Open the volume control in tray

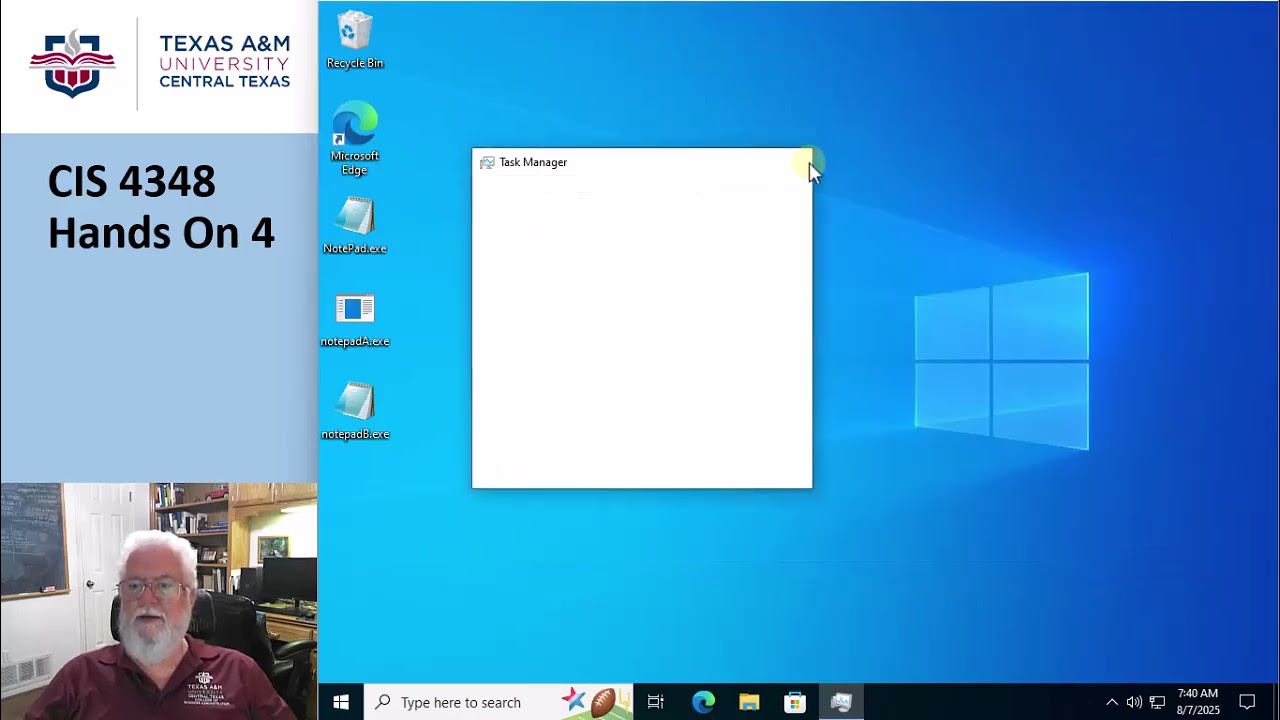[1134, 702]
